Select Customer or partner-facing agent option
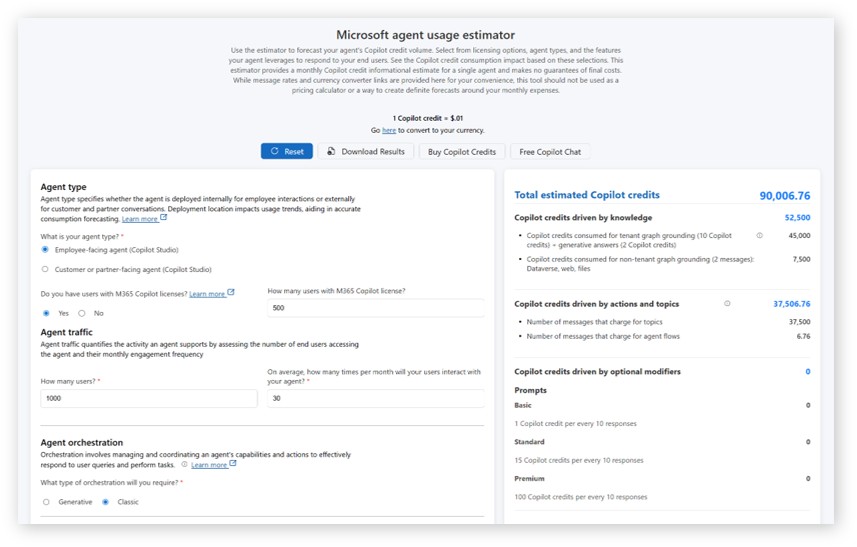857x547 pixels. click(x=45, y=269)
